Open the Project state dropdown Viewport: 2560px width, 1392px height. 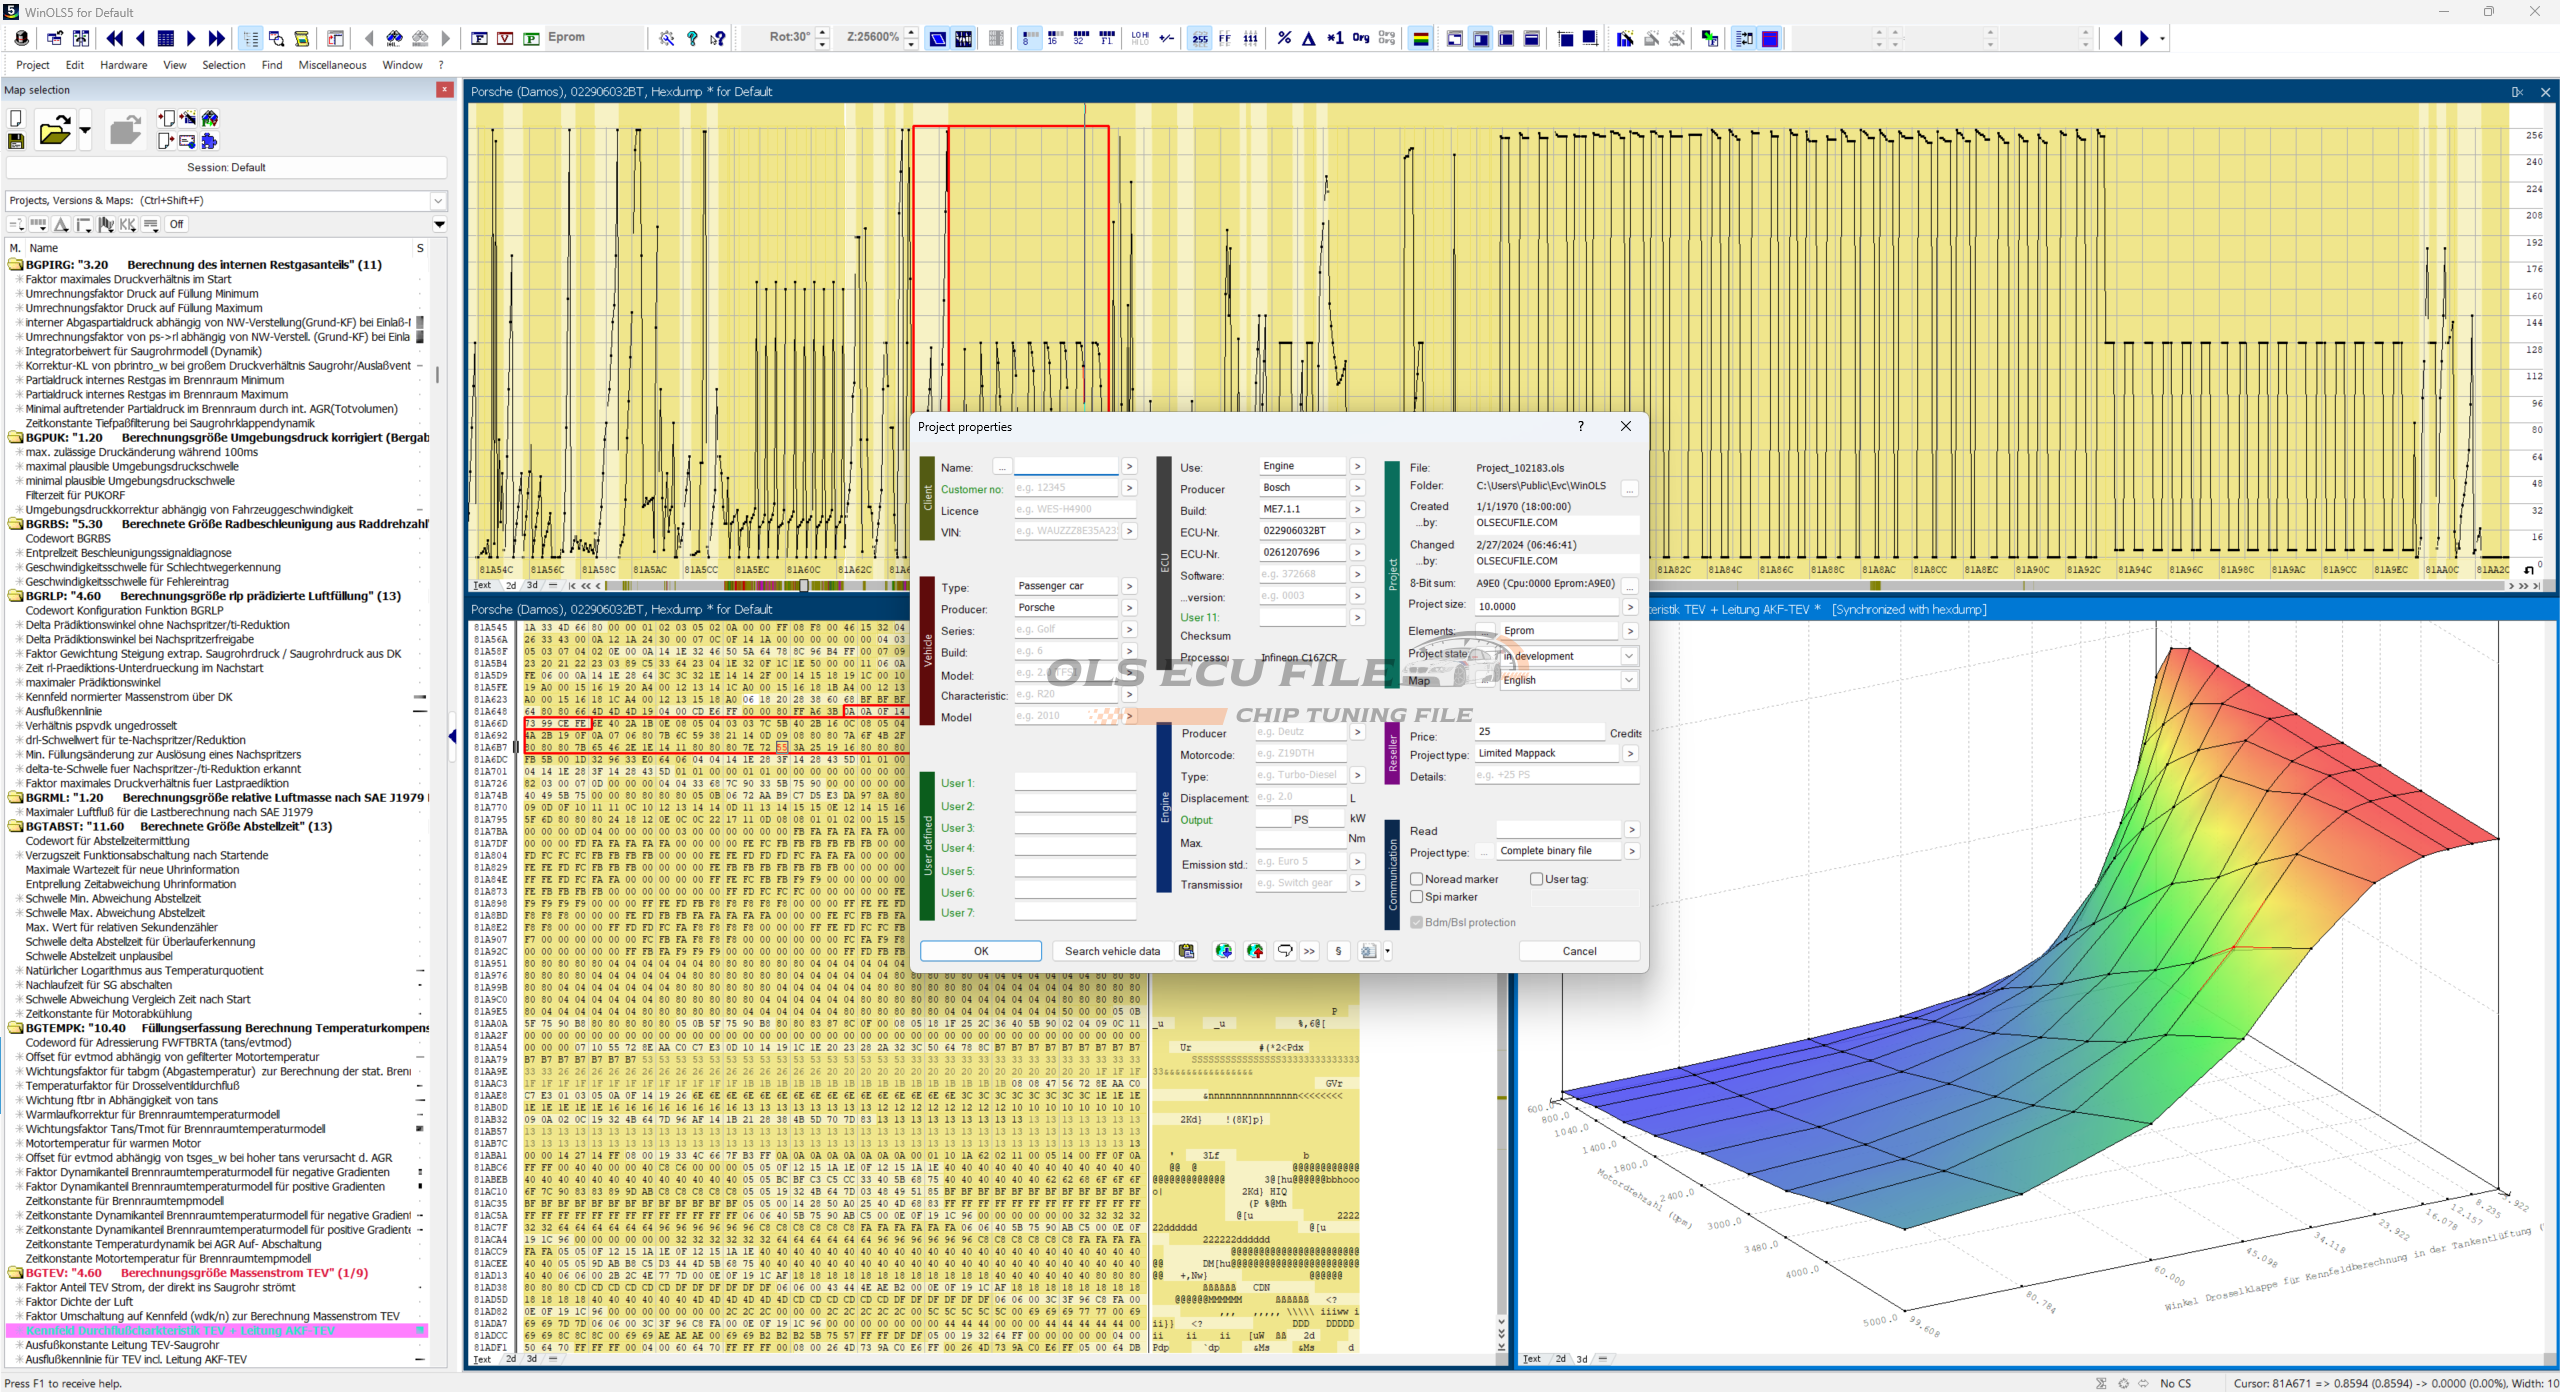tap(1629, 656)
